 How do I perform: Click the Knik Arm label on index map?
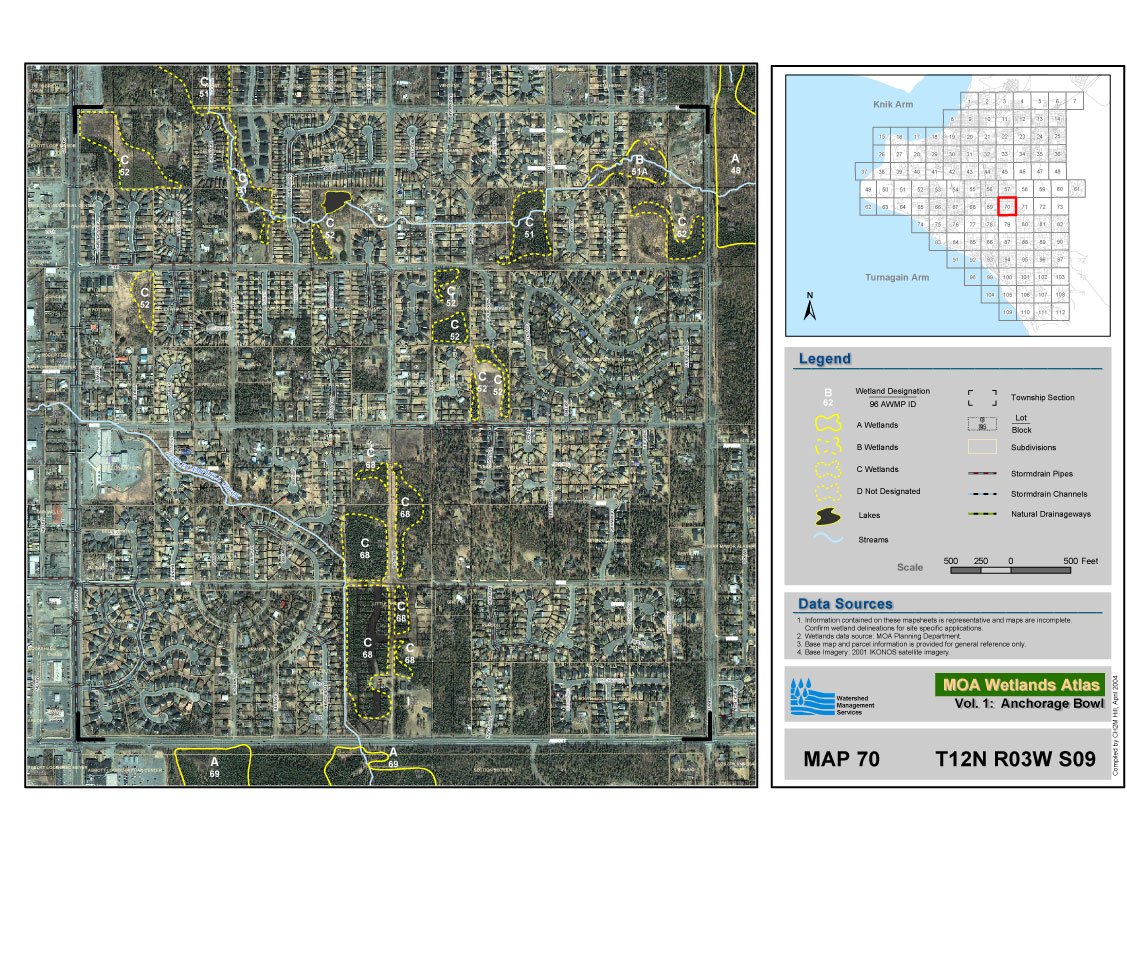point(888,104)
